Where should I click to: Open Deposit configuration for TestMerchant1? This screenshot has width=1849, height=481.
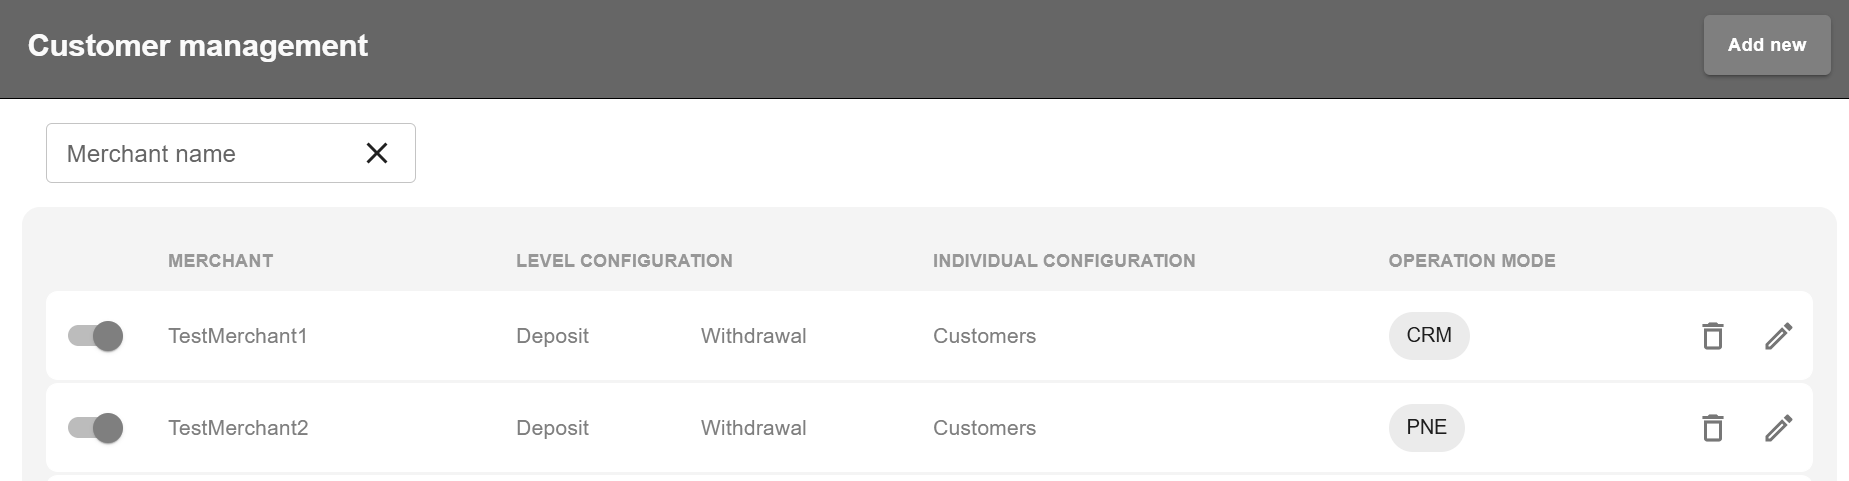(552, 336)
